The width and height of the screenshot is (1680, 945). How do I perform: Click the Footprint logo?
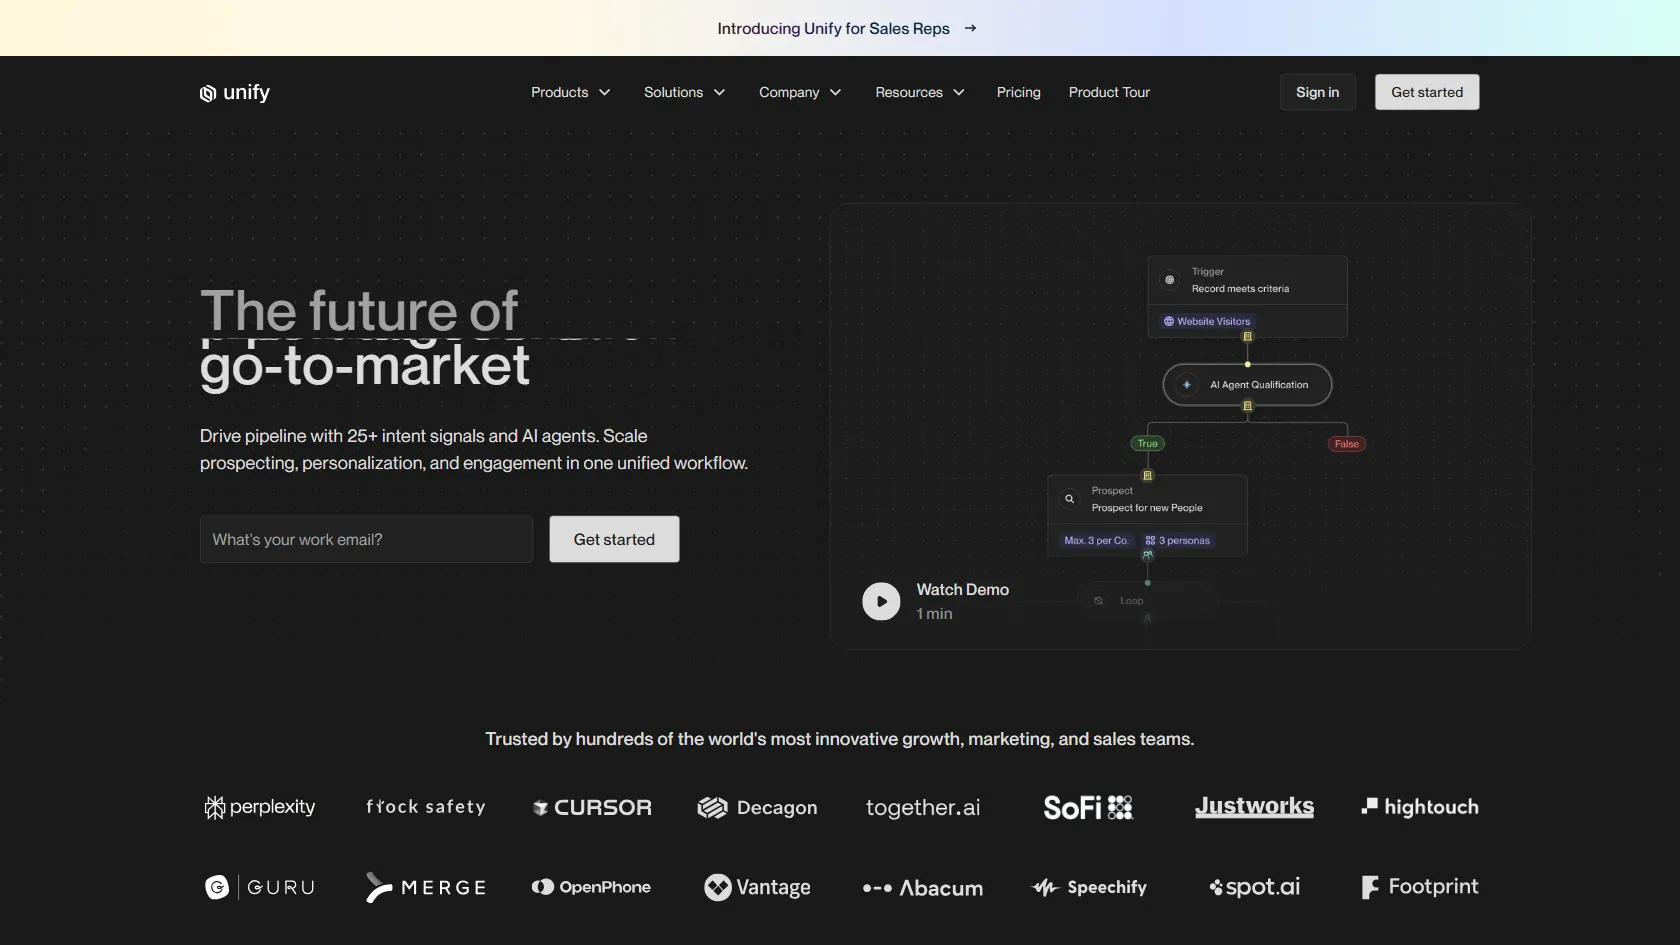[1420, 887]
